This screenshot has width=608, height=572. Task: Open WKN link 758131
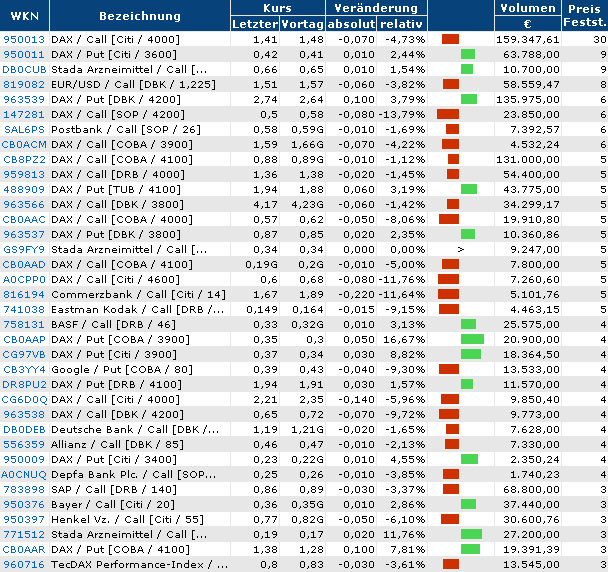pos(24,325)
